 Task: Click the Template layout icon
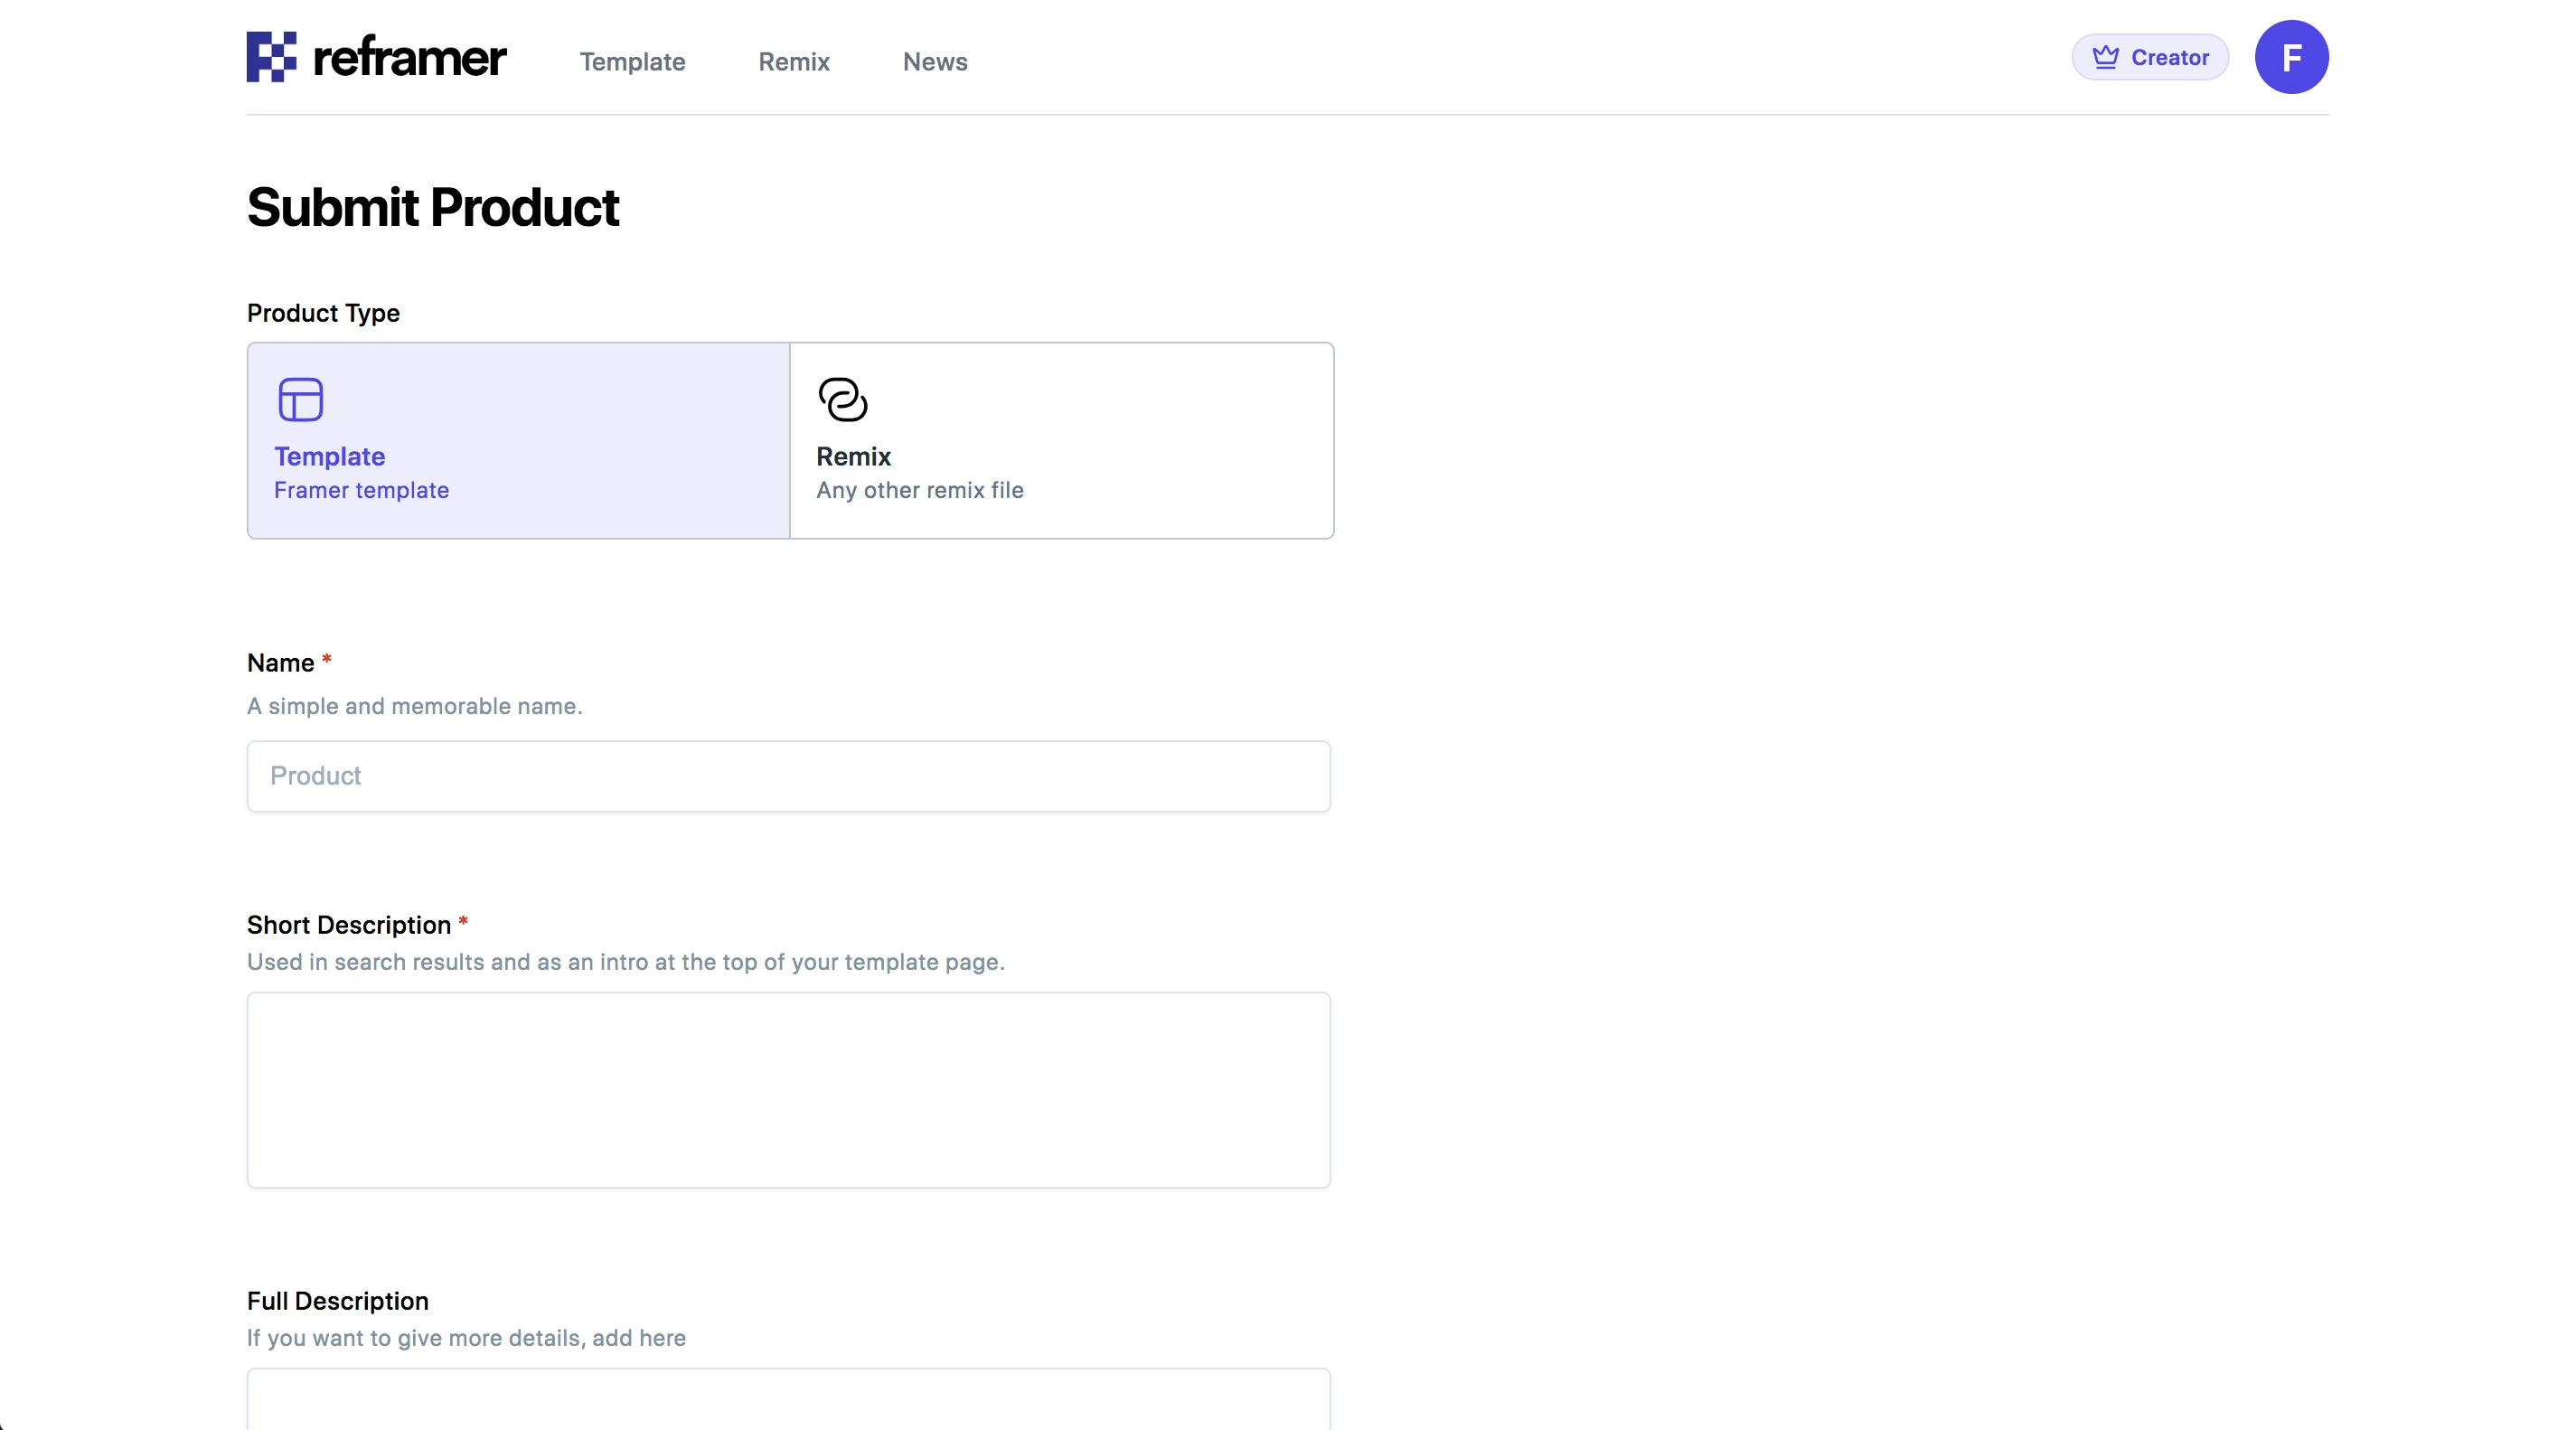tap(300, 400)
